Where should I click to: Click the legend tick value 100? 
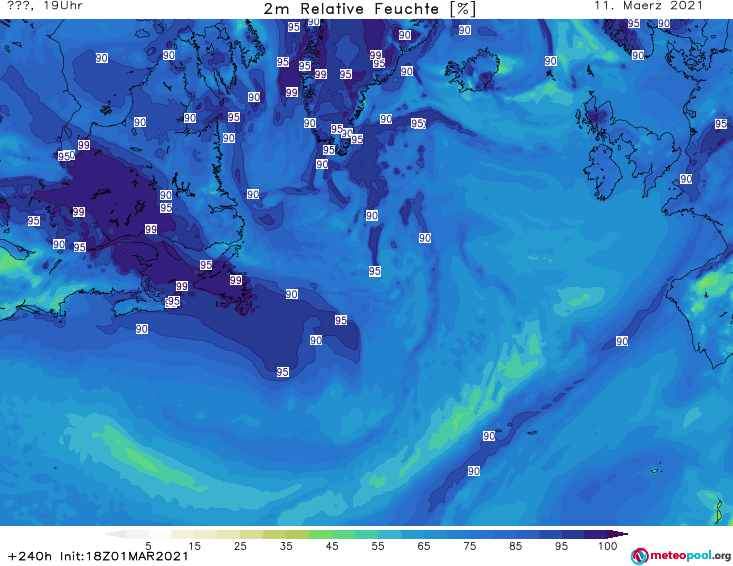(608, 546)
